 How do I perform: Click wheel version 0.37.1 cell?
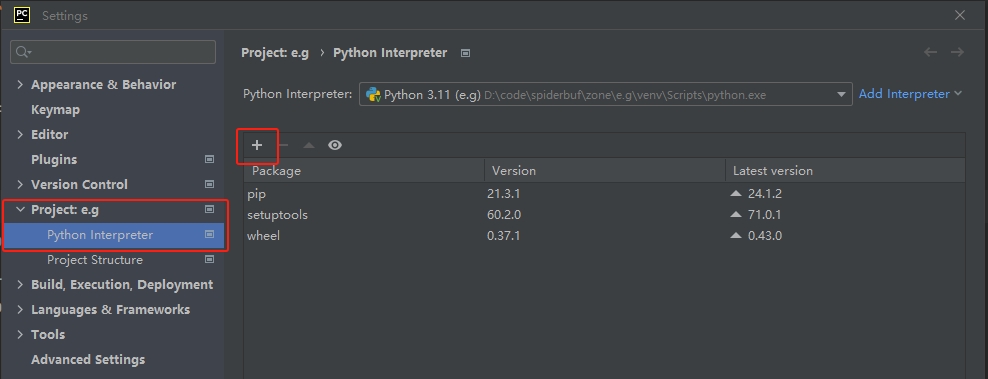click(503, 235)
